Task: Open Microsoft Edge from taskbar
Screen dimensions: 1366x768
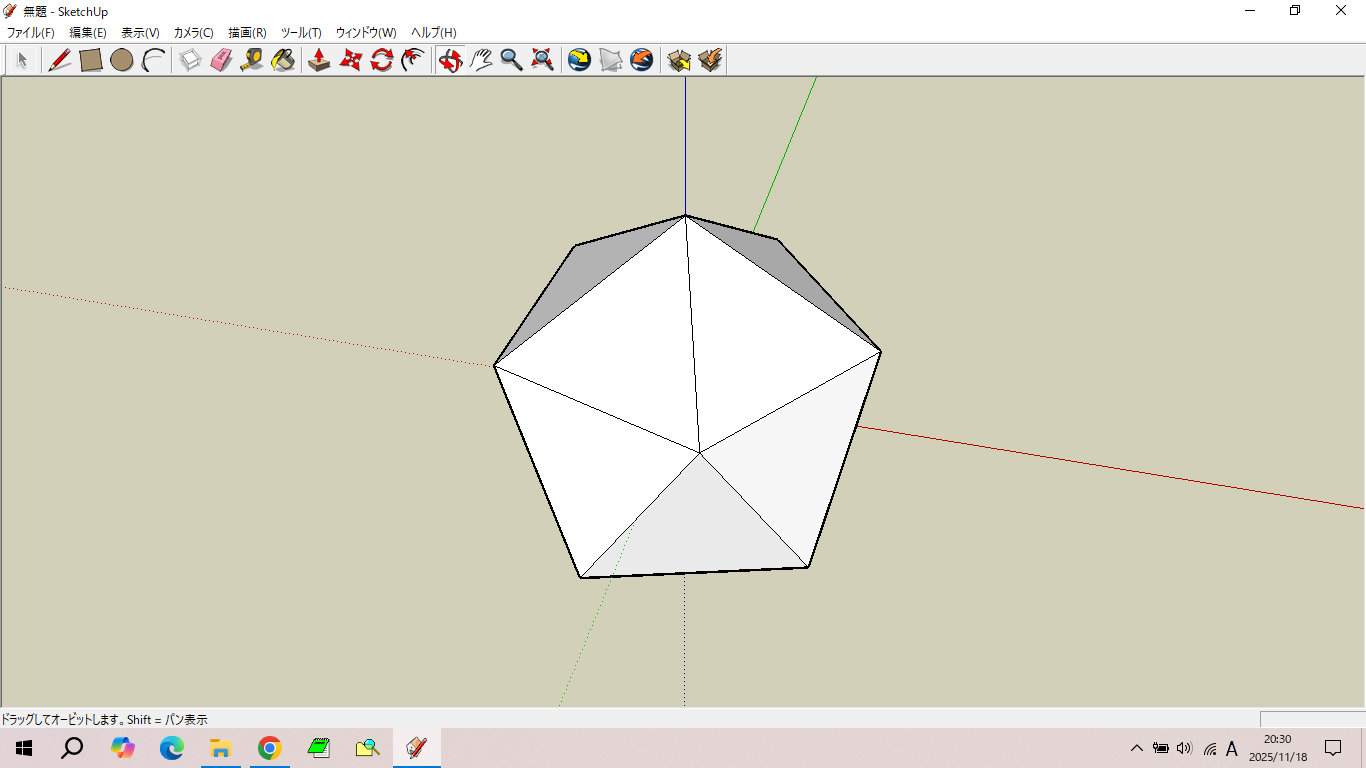Action: click(172, 748)
